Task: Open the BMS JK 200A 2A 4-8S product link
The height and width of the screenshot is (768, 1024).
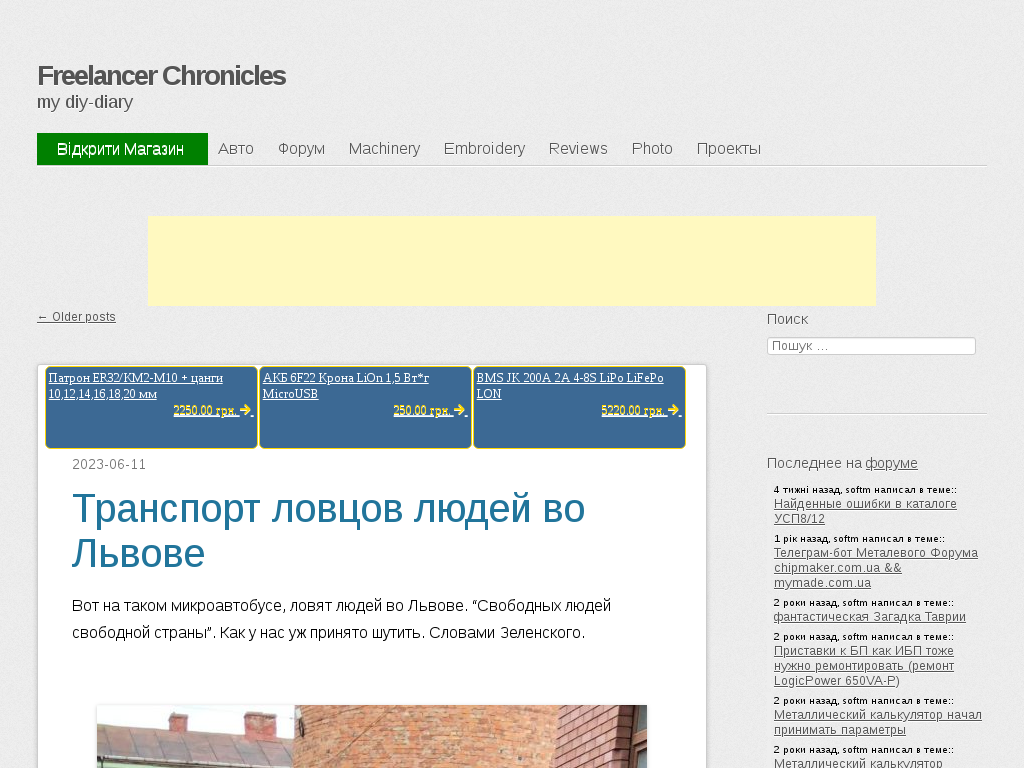Action: [x=569, y=386]
